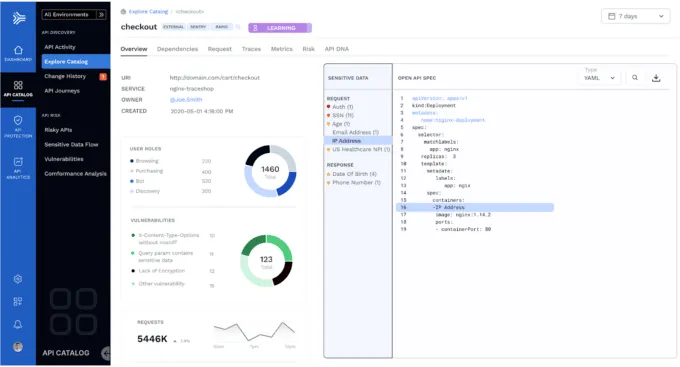The height and width of the screenshot is (367, 680).
Task: Open the API Protection shield icon
Action: (18, 120)
